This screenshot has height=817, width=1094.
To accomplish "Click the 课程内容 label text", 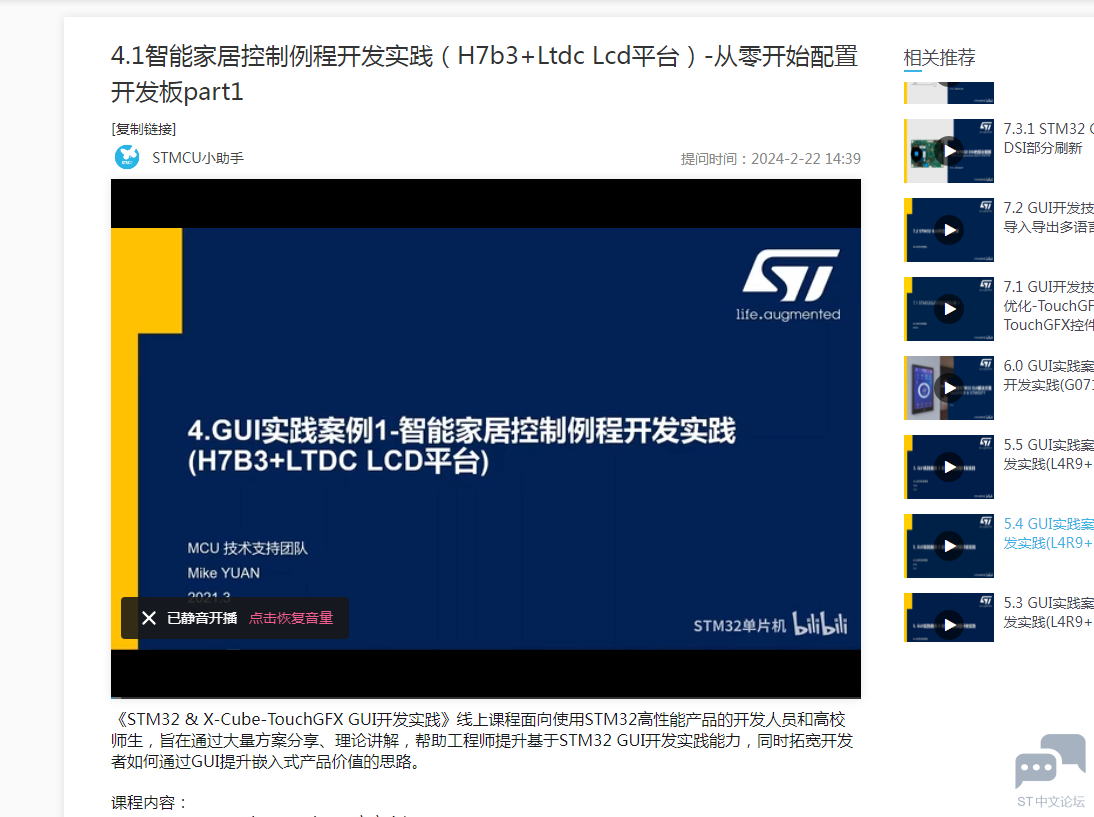I will (x=149, y=802).
